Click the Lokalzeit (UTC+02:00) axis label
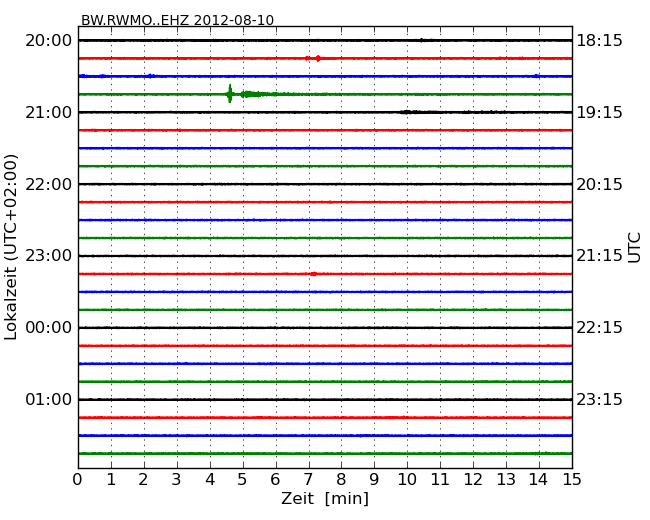This screenshot has width=650, height=520. (x=11, y=247)
